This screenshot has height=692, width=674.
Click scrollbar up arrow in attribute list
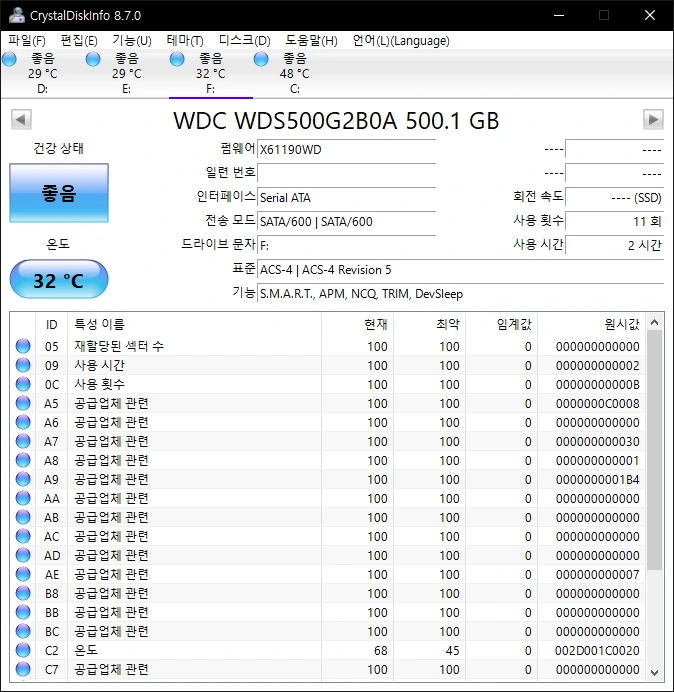coord(655,323)
